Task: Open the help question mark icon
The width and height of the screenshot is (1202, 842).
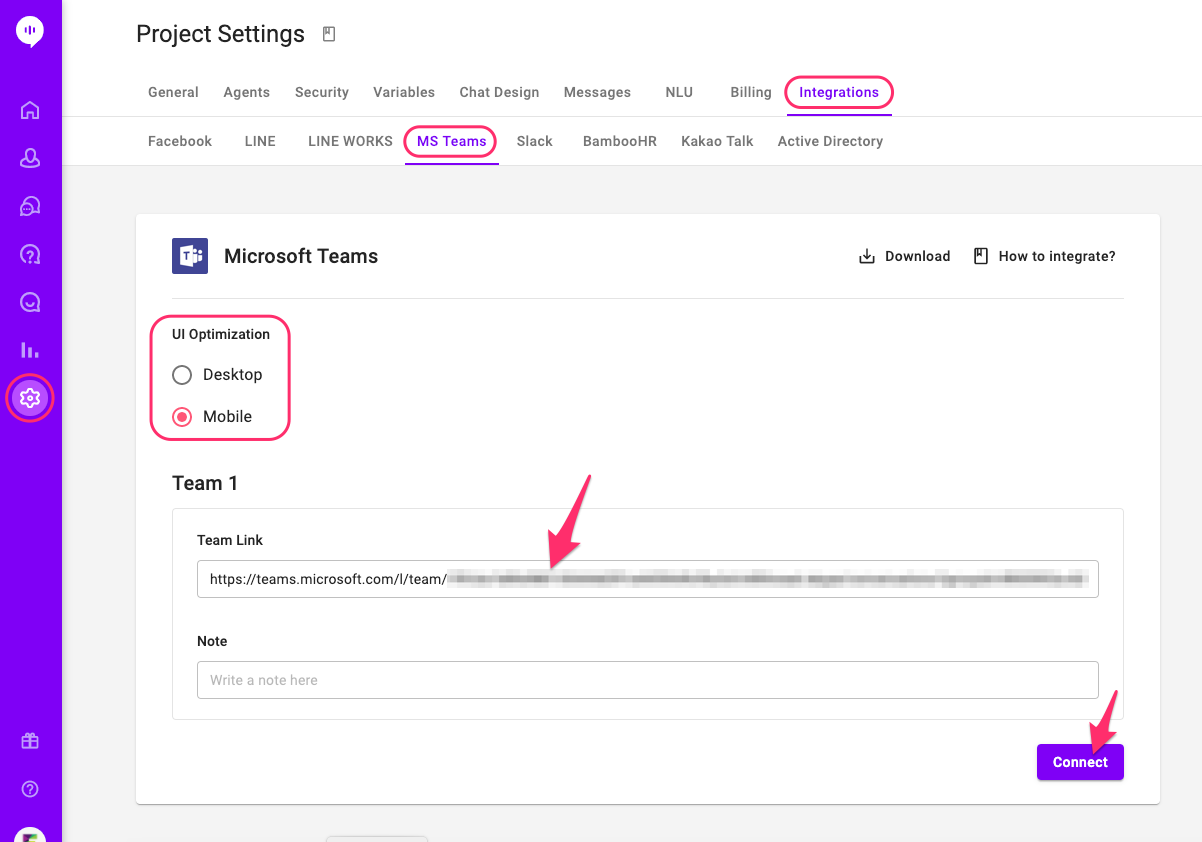Action: coord(30,789)
